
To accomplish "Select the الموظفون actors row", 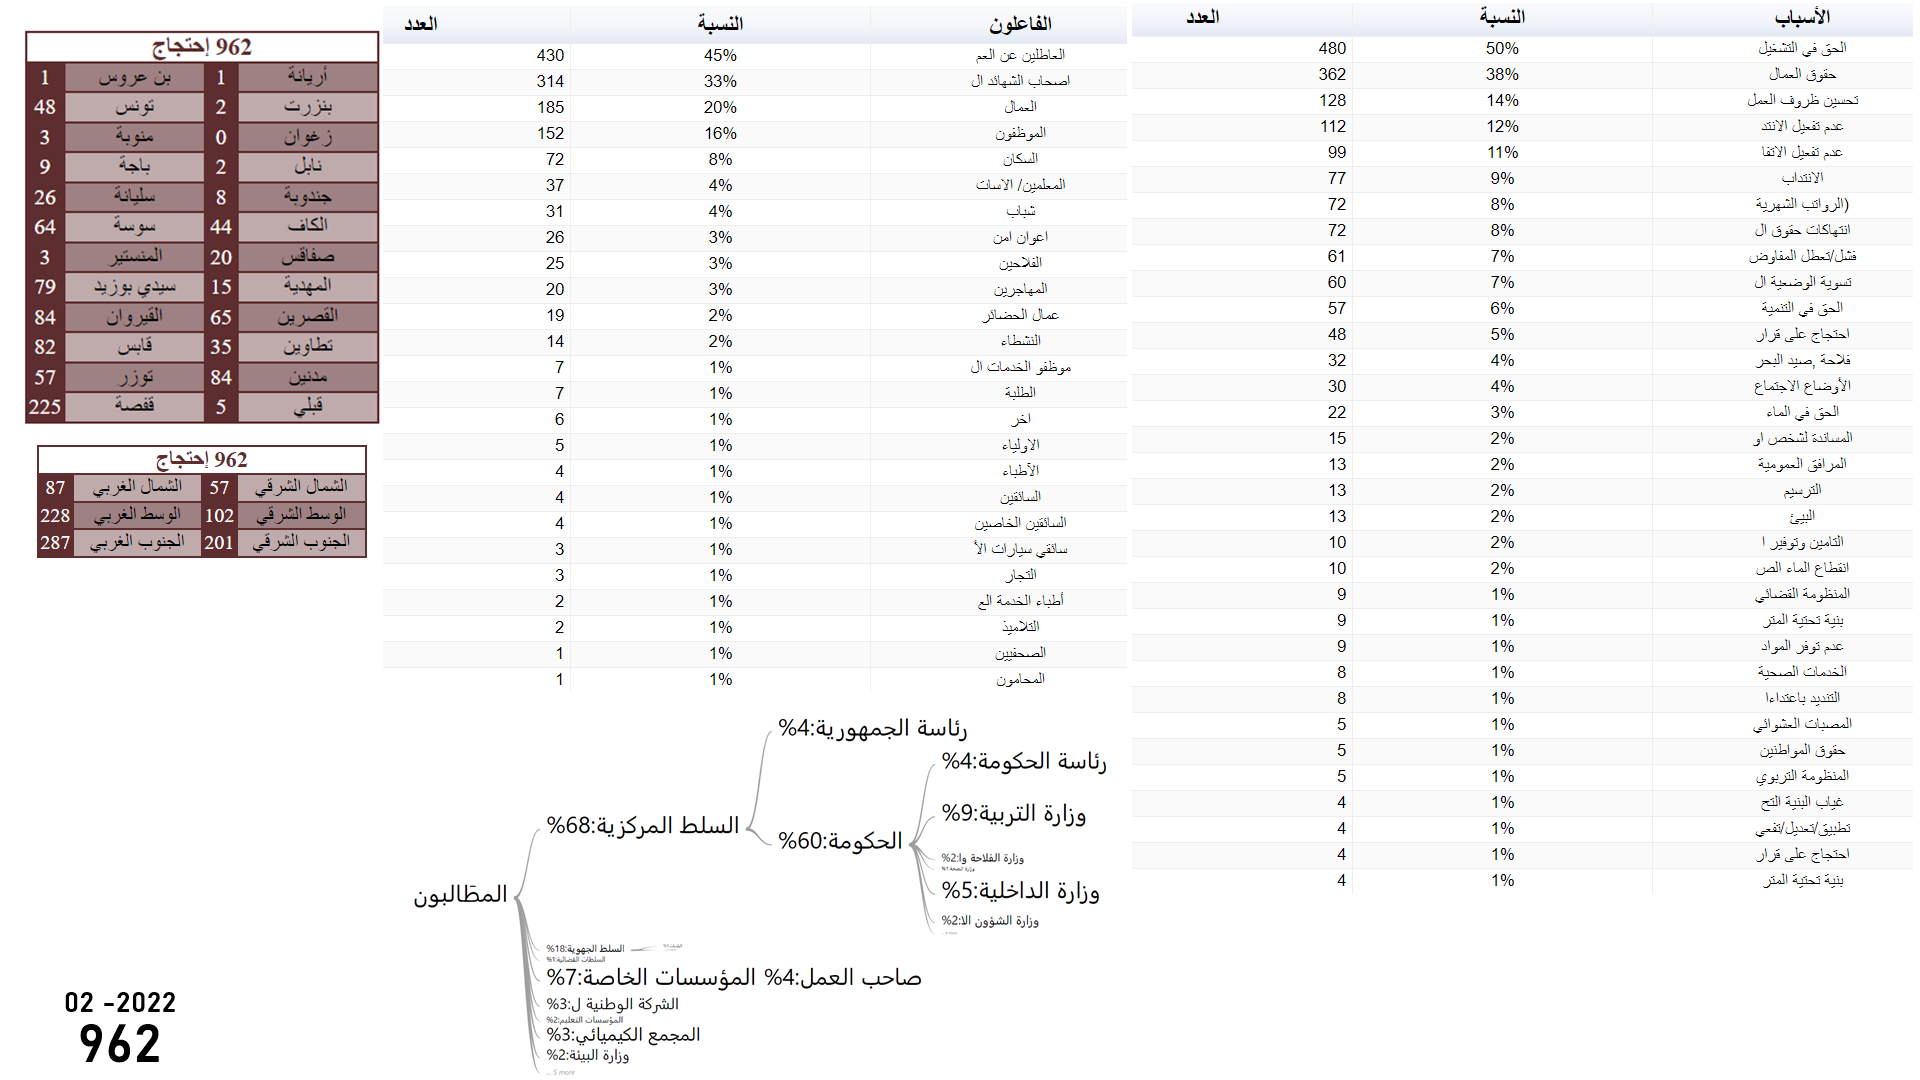I will click(x=1020, y=133).
